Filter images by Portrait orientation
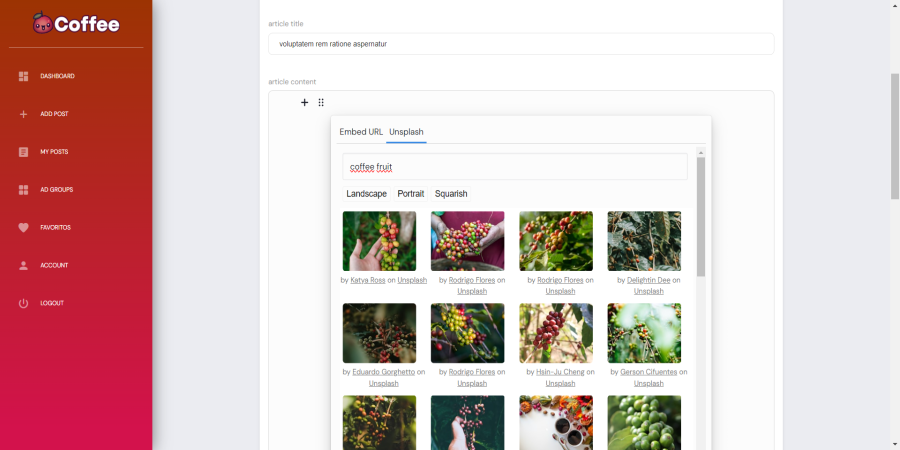The image size is (900, 450). click(x=410, y=194)
